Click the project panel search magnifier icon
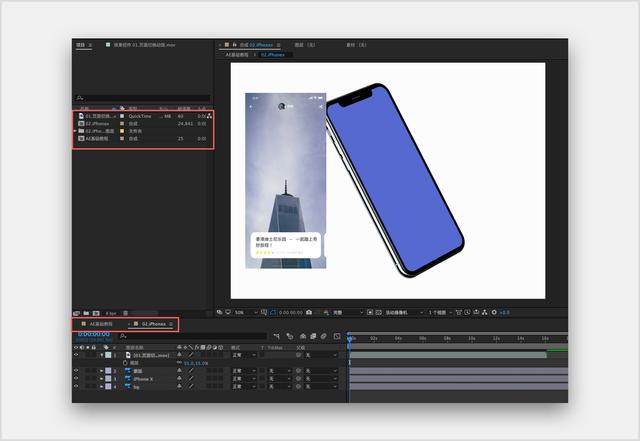The height and width of the screenshot is (441, 640). (x=80, y=98)
